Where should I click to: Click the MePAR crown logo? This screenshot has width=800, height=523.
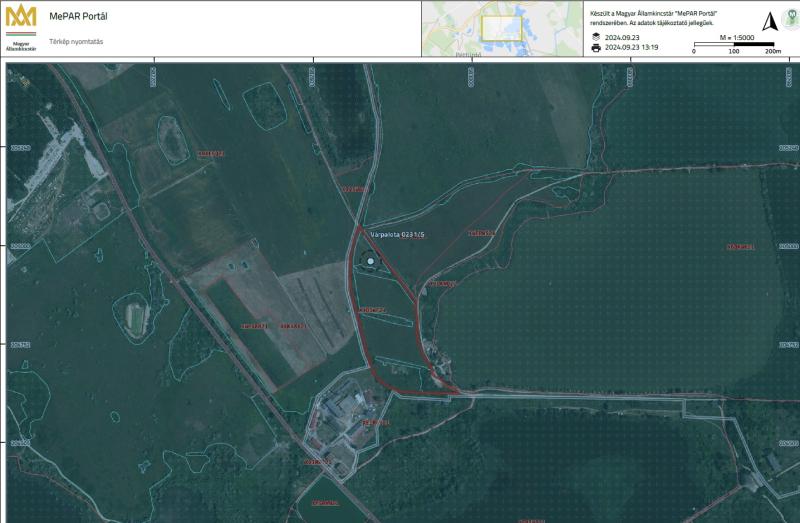(x=20, y=21)
